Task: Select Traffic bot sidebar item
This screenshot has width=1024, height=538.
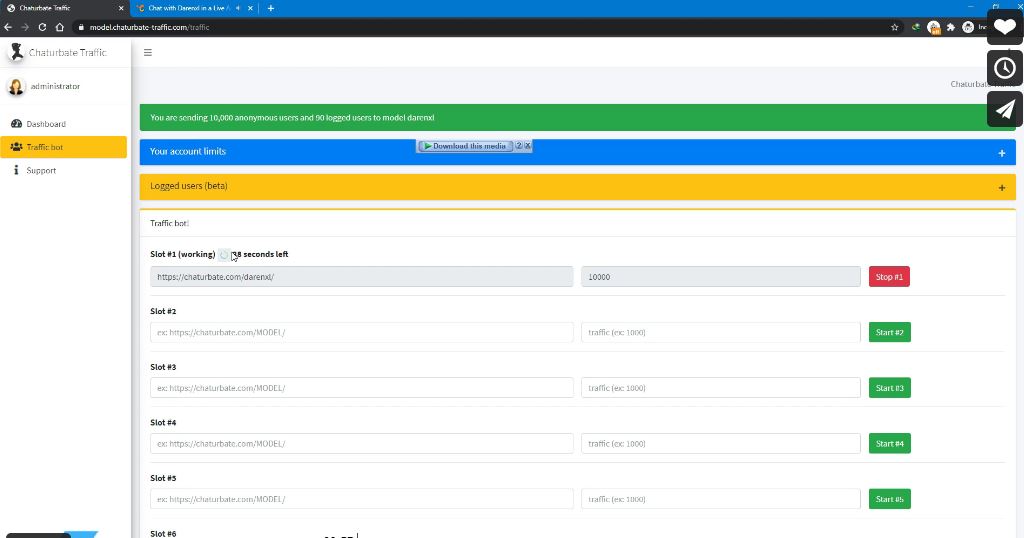Action: (45, 147)
